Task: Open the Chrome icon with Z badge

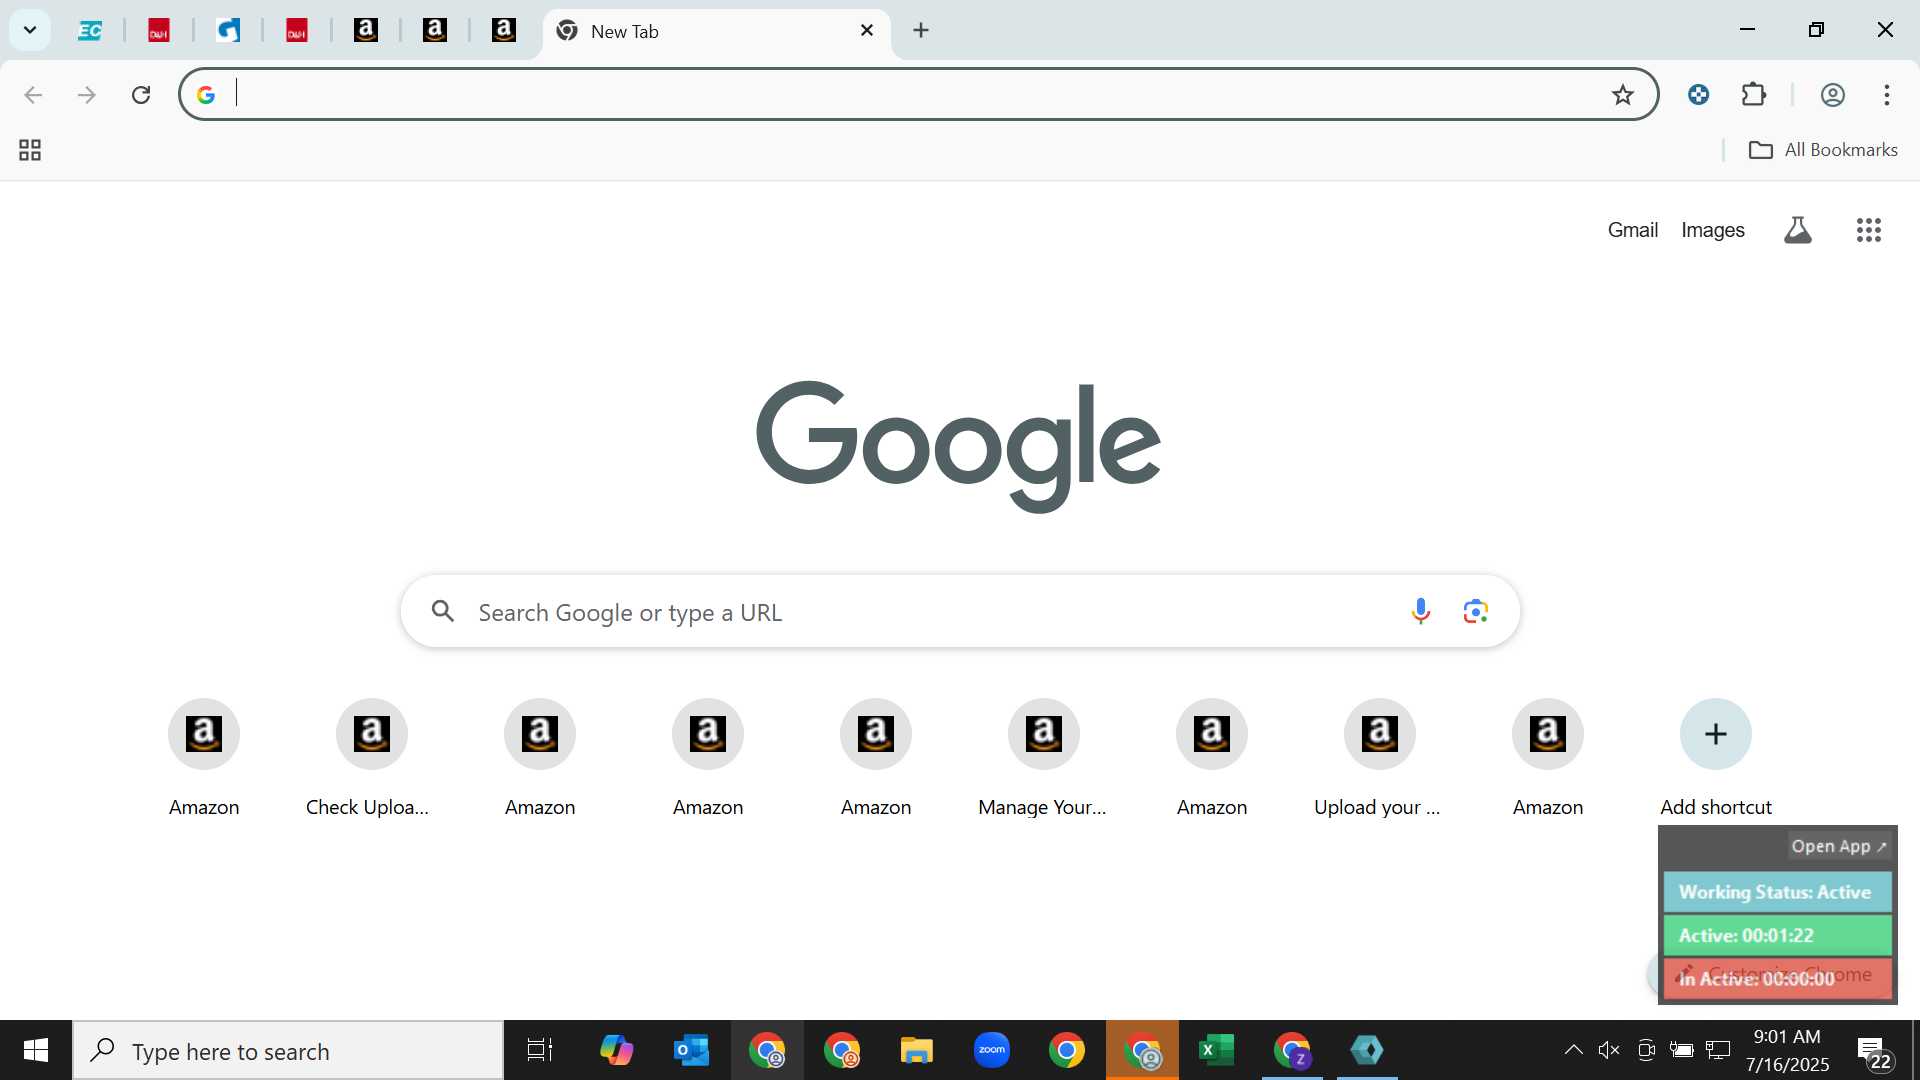Action: (1292, 1050)
